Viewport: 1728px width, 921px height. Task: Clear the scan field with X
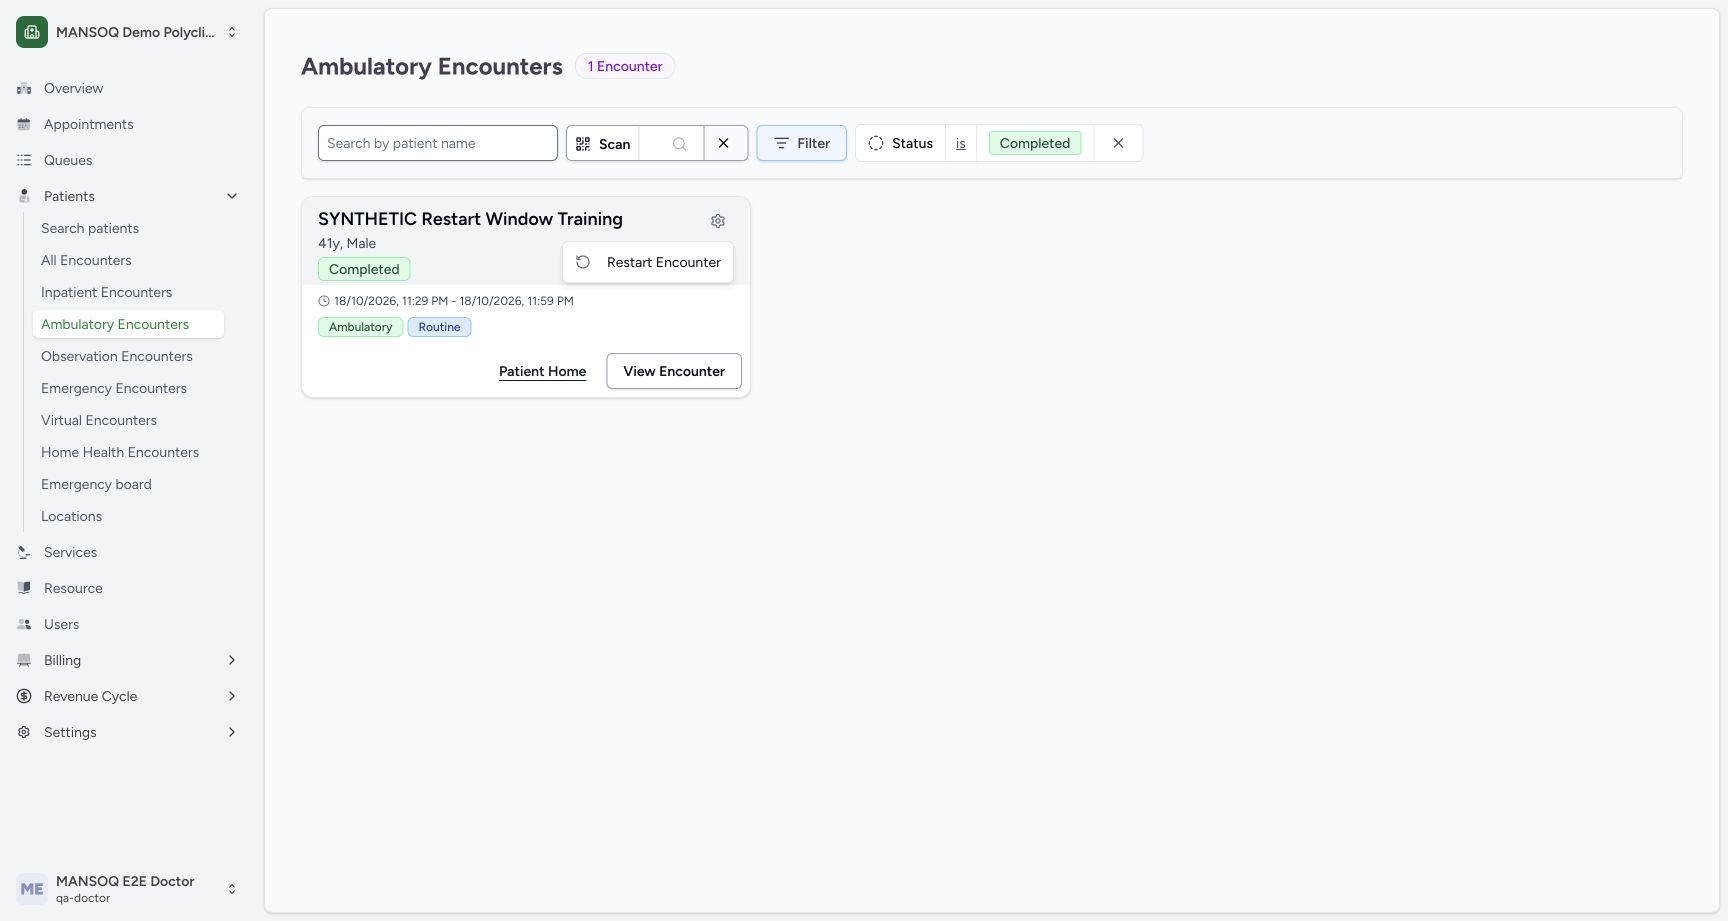[x=724, y=143]
